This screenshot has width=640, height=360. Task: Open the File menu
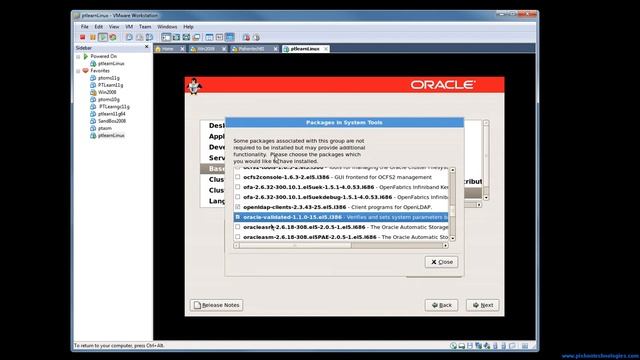click(84, 27)
